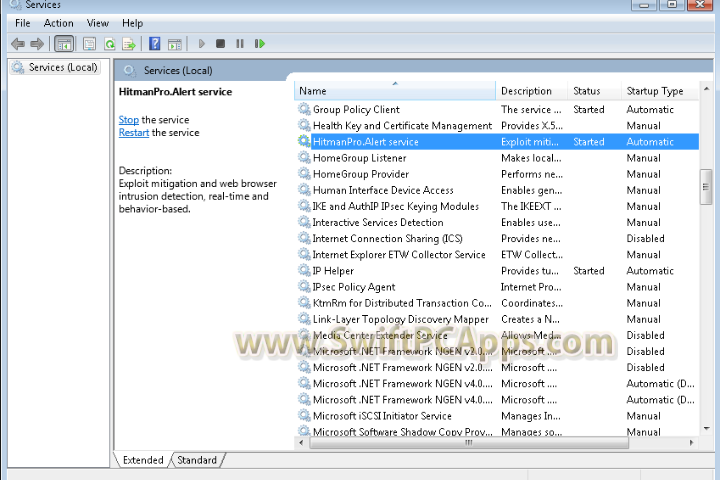Click the ETW Collect... description cell

pos(532,254)
